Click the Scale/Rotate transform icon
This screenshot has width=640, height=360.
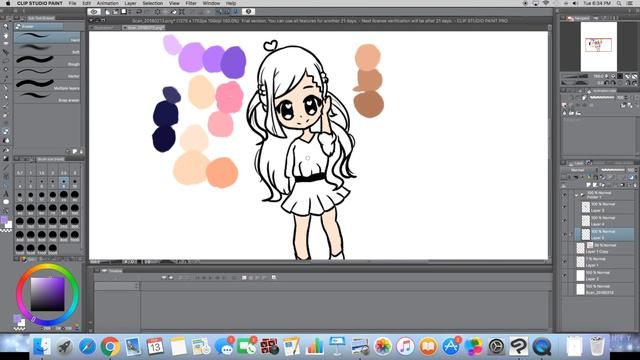tap(182, 11)
